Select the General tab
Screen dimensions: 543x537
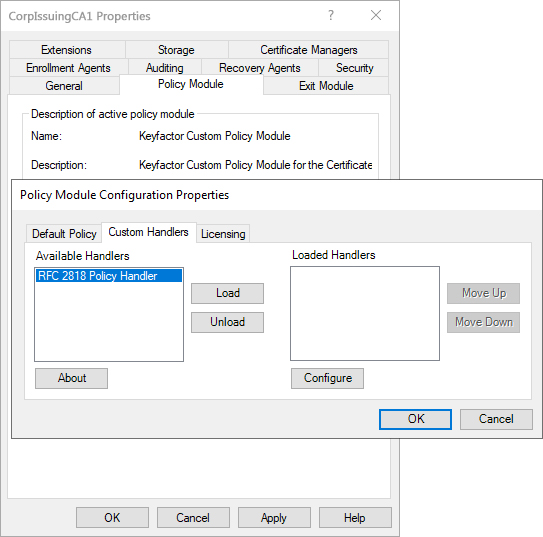[64, 86]
